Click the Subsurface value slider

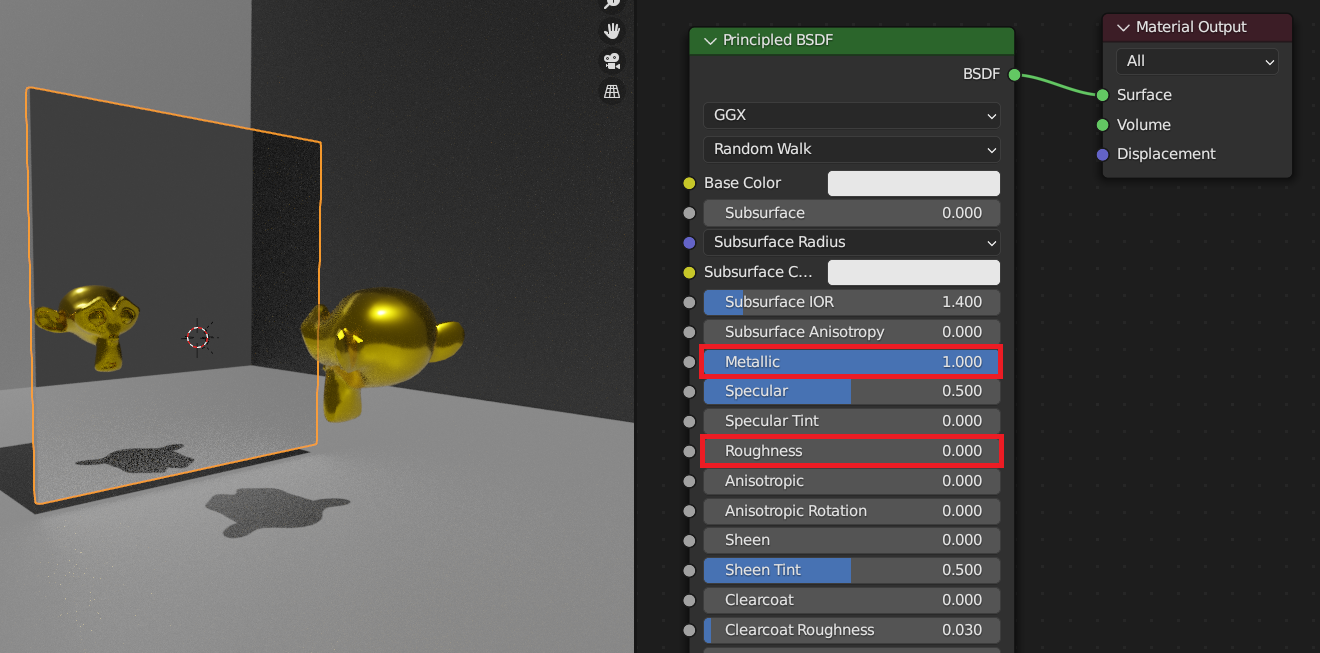tap(851, 213)
